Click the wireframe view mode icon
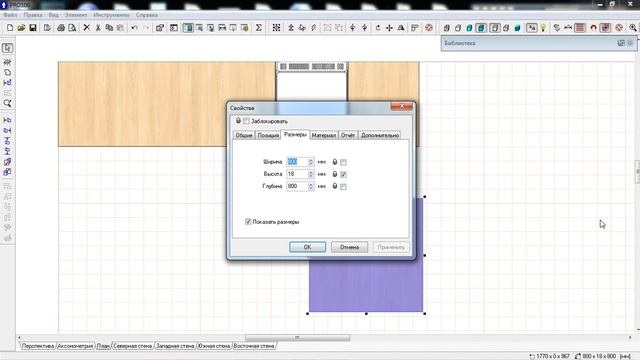 click(447, 28)
